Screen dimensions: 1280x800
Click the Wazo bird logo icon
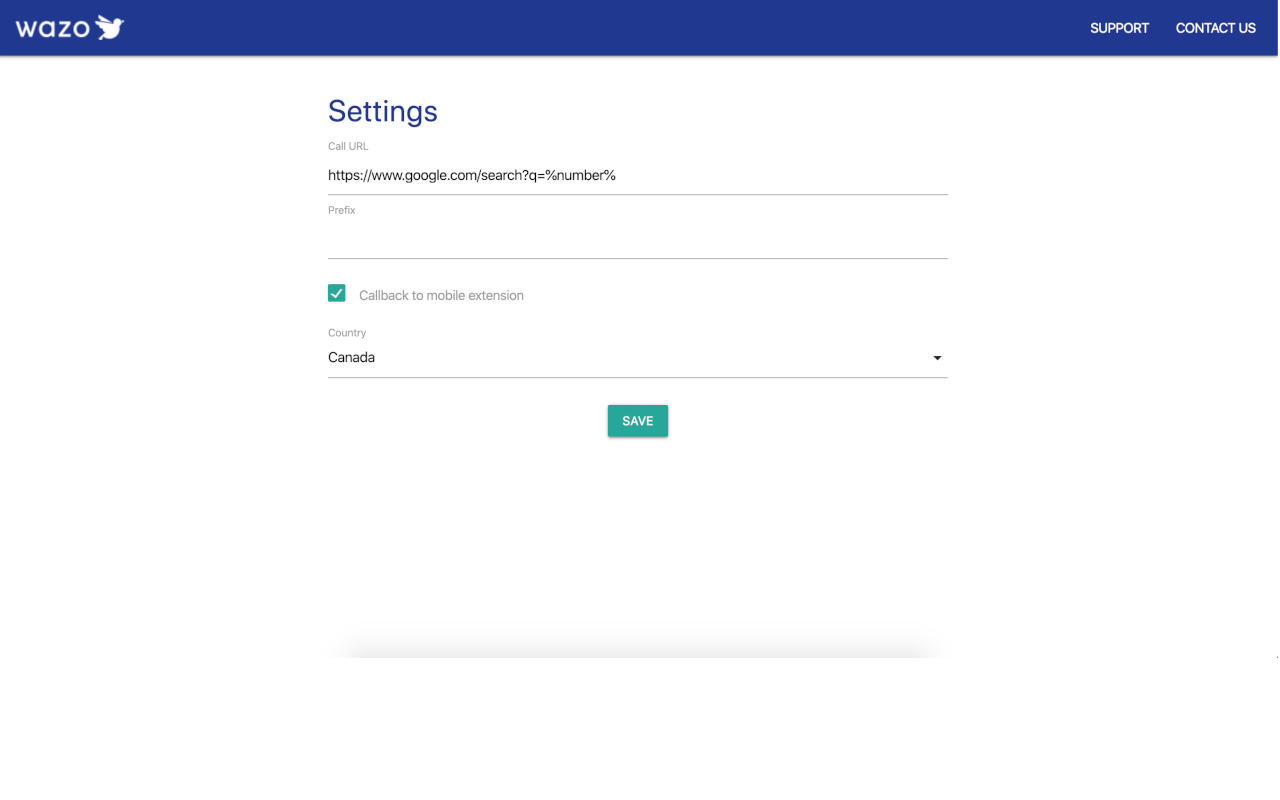pos(109,27)
